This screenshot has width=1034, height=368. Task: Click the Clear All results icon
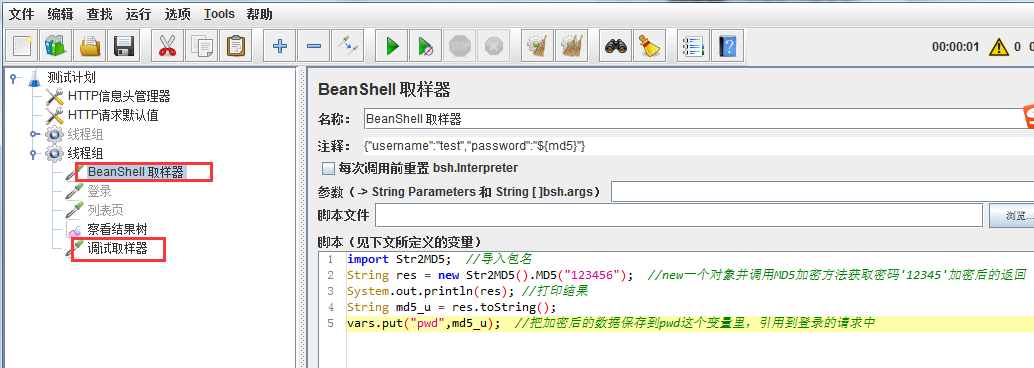[571, 46]
